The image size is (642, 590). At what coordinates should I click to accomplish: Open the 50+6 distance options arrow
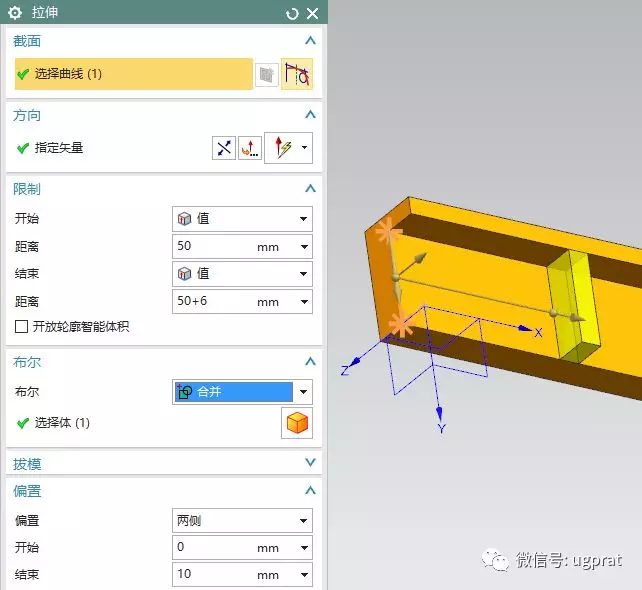[305, 302]
